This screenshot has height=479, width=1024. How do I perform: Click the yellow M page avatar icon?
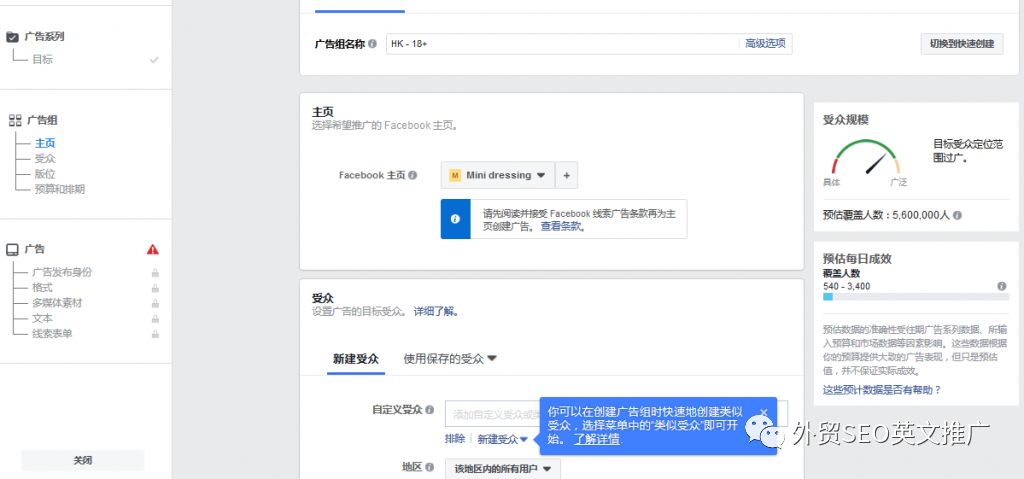click(x=455, y=175)
